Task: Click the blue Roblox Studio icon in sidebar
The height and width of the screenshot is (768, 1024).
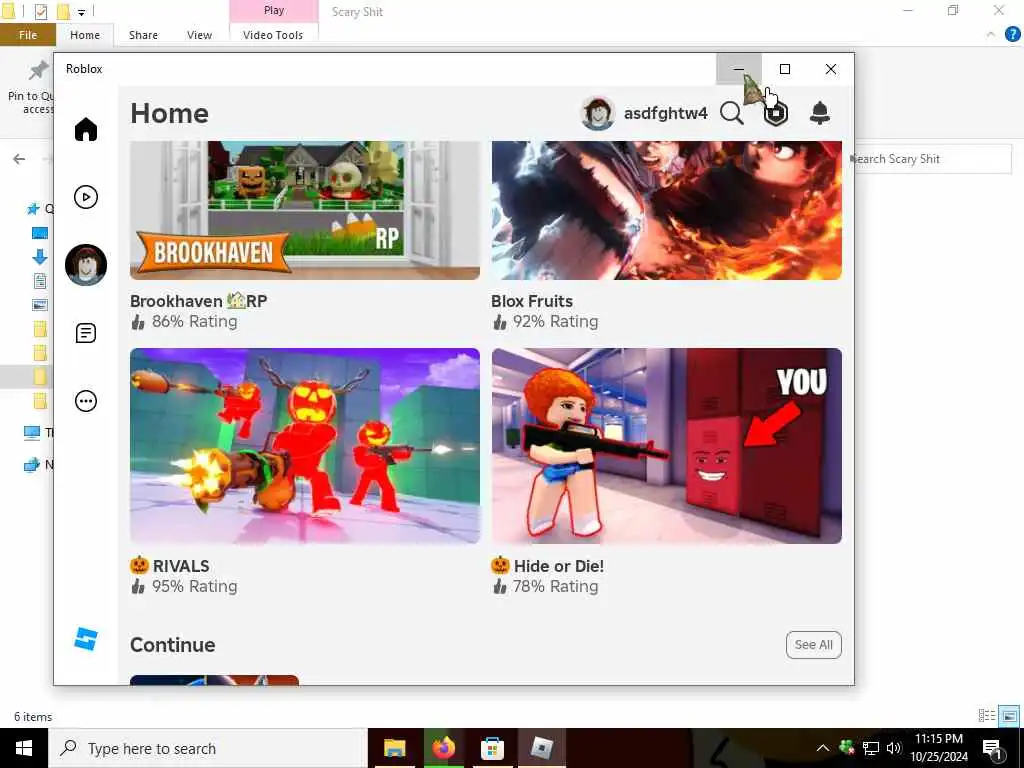Action: 86,639
